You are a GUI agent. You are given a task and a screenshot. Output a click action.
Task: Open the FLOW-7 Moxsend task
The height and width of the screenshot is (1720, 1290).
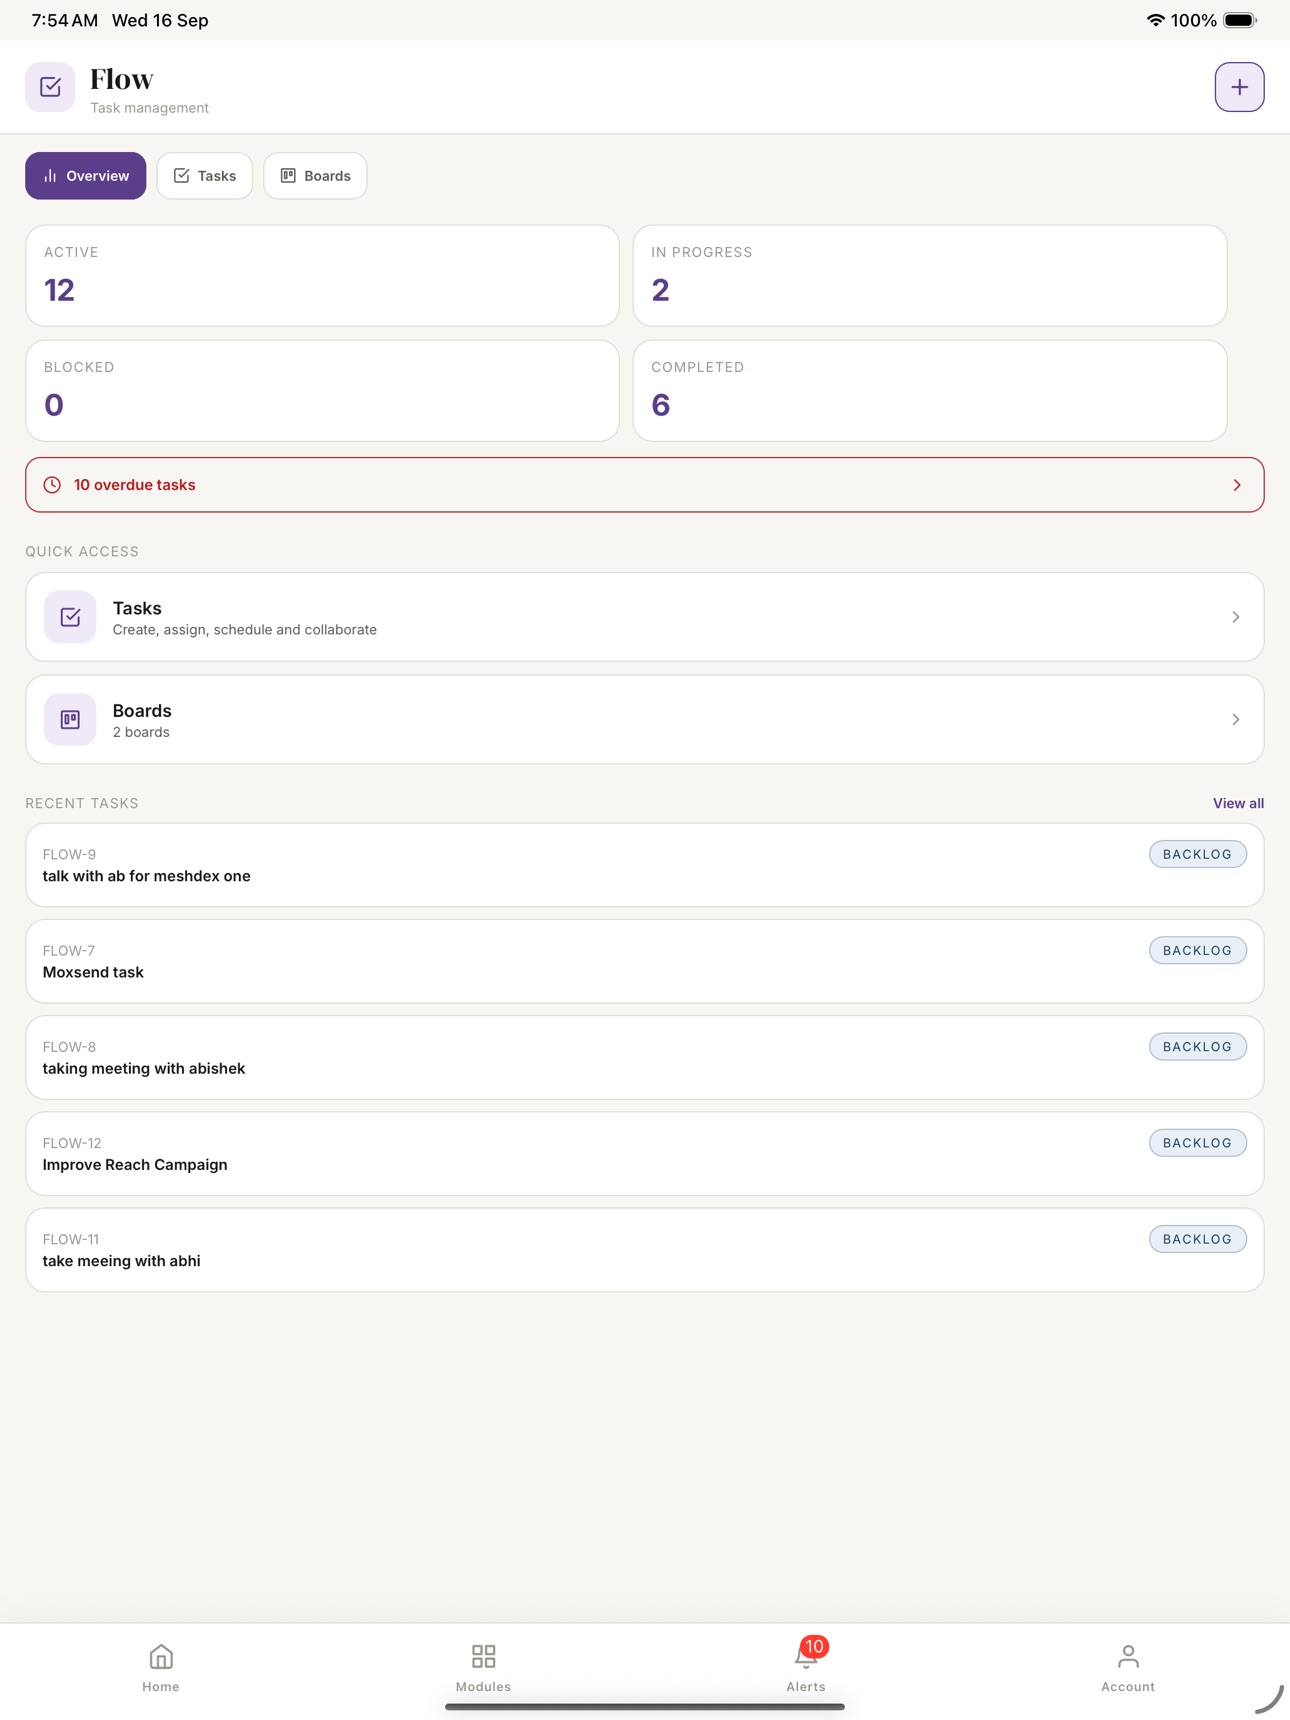click(x=645, y=961)
